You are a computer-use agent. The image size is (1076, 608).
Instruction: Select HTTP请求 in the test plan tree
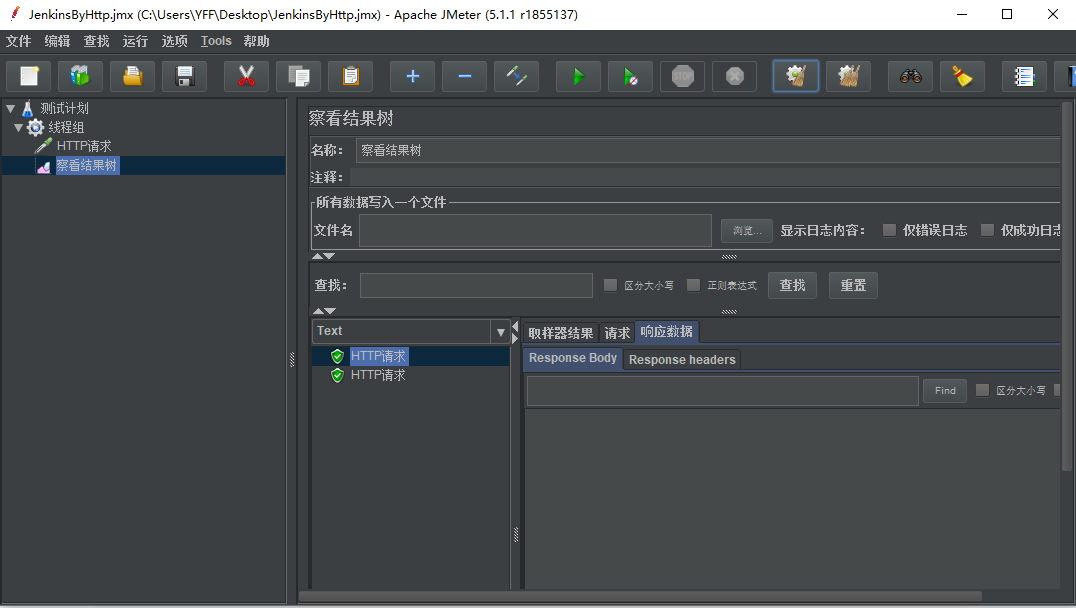tap(84, 146)
